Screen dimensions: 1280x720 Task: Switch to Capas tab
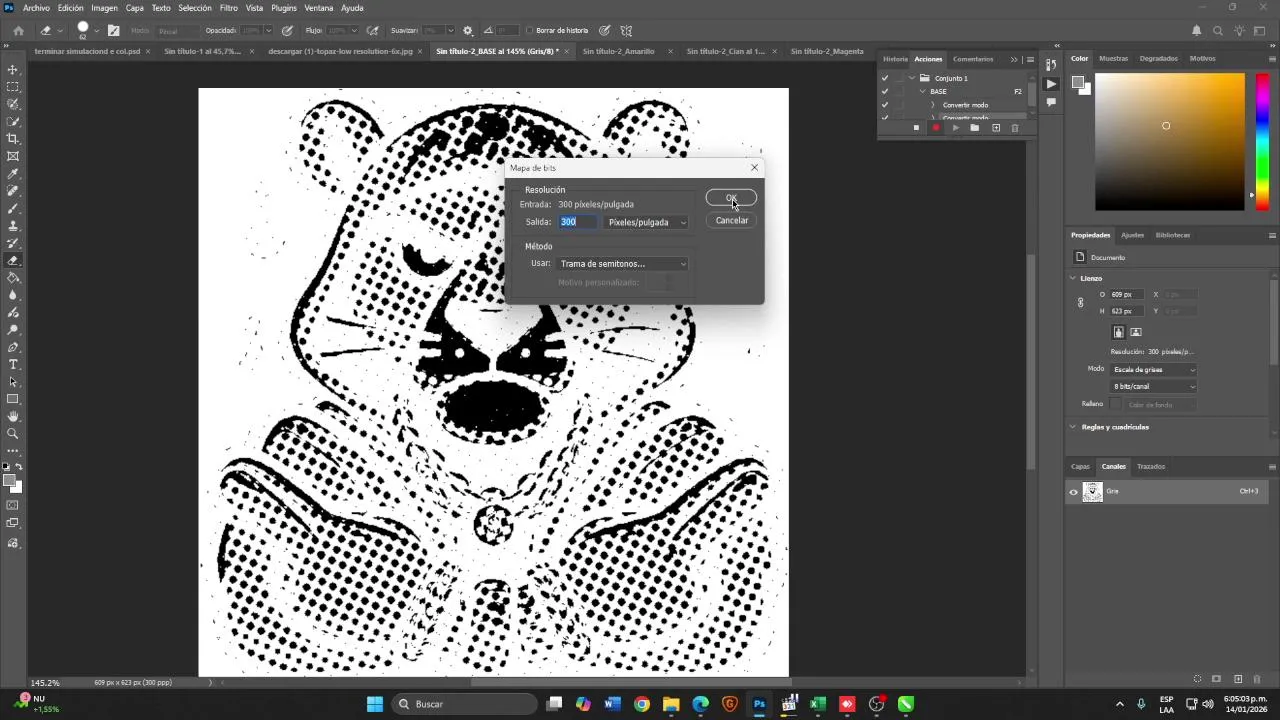click(x=1080, y=467)
